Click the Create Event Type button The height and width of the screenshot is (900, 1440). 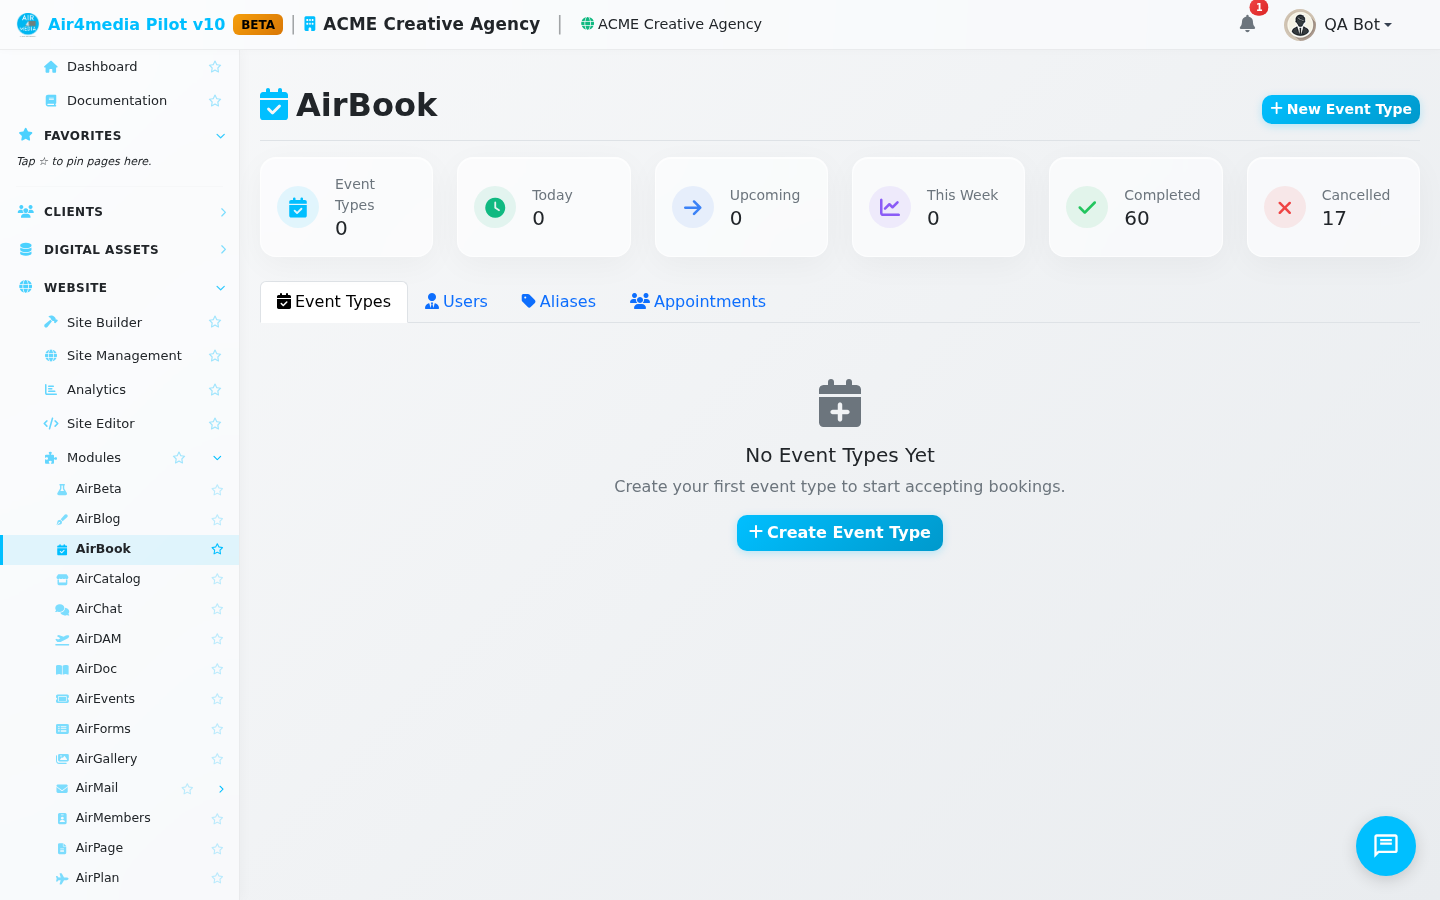pos(840,533)
